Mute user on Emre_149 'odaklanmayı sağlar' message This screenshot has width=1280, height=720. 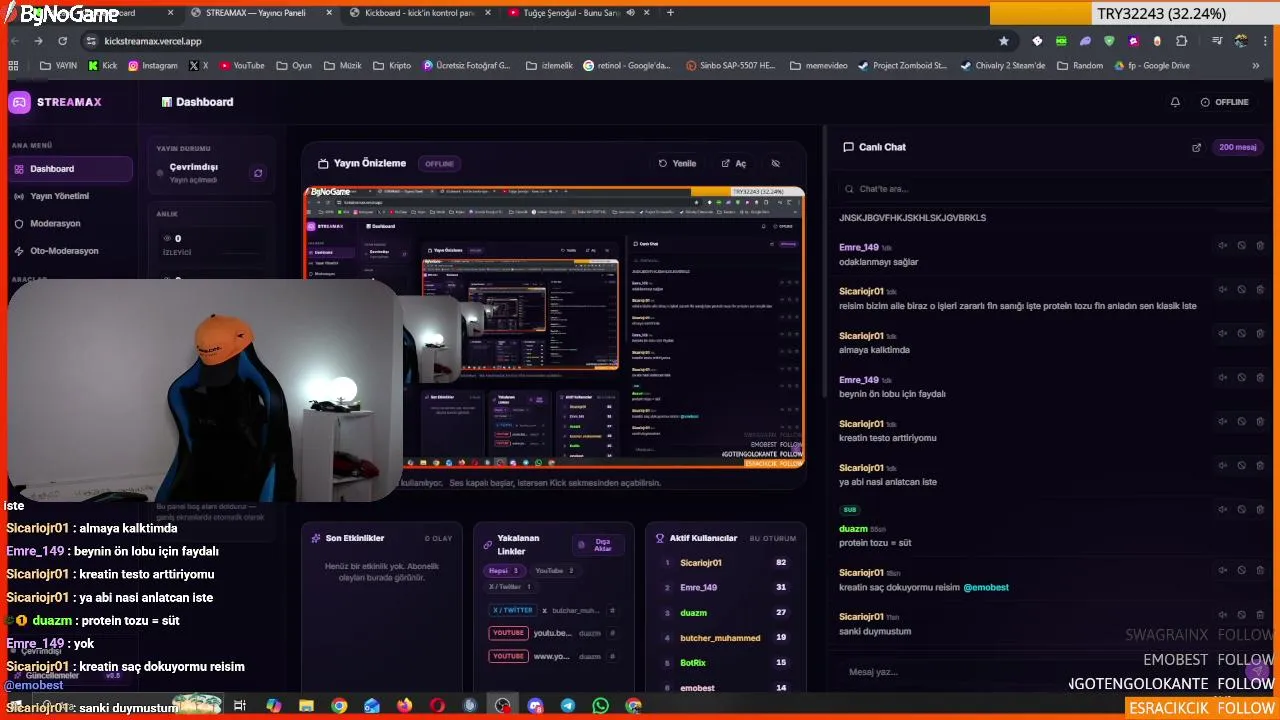[x=1222, y=245]
